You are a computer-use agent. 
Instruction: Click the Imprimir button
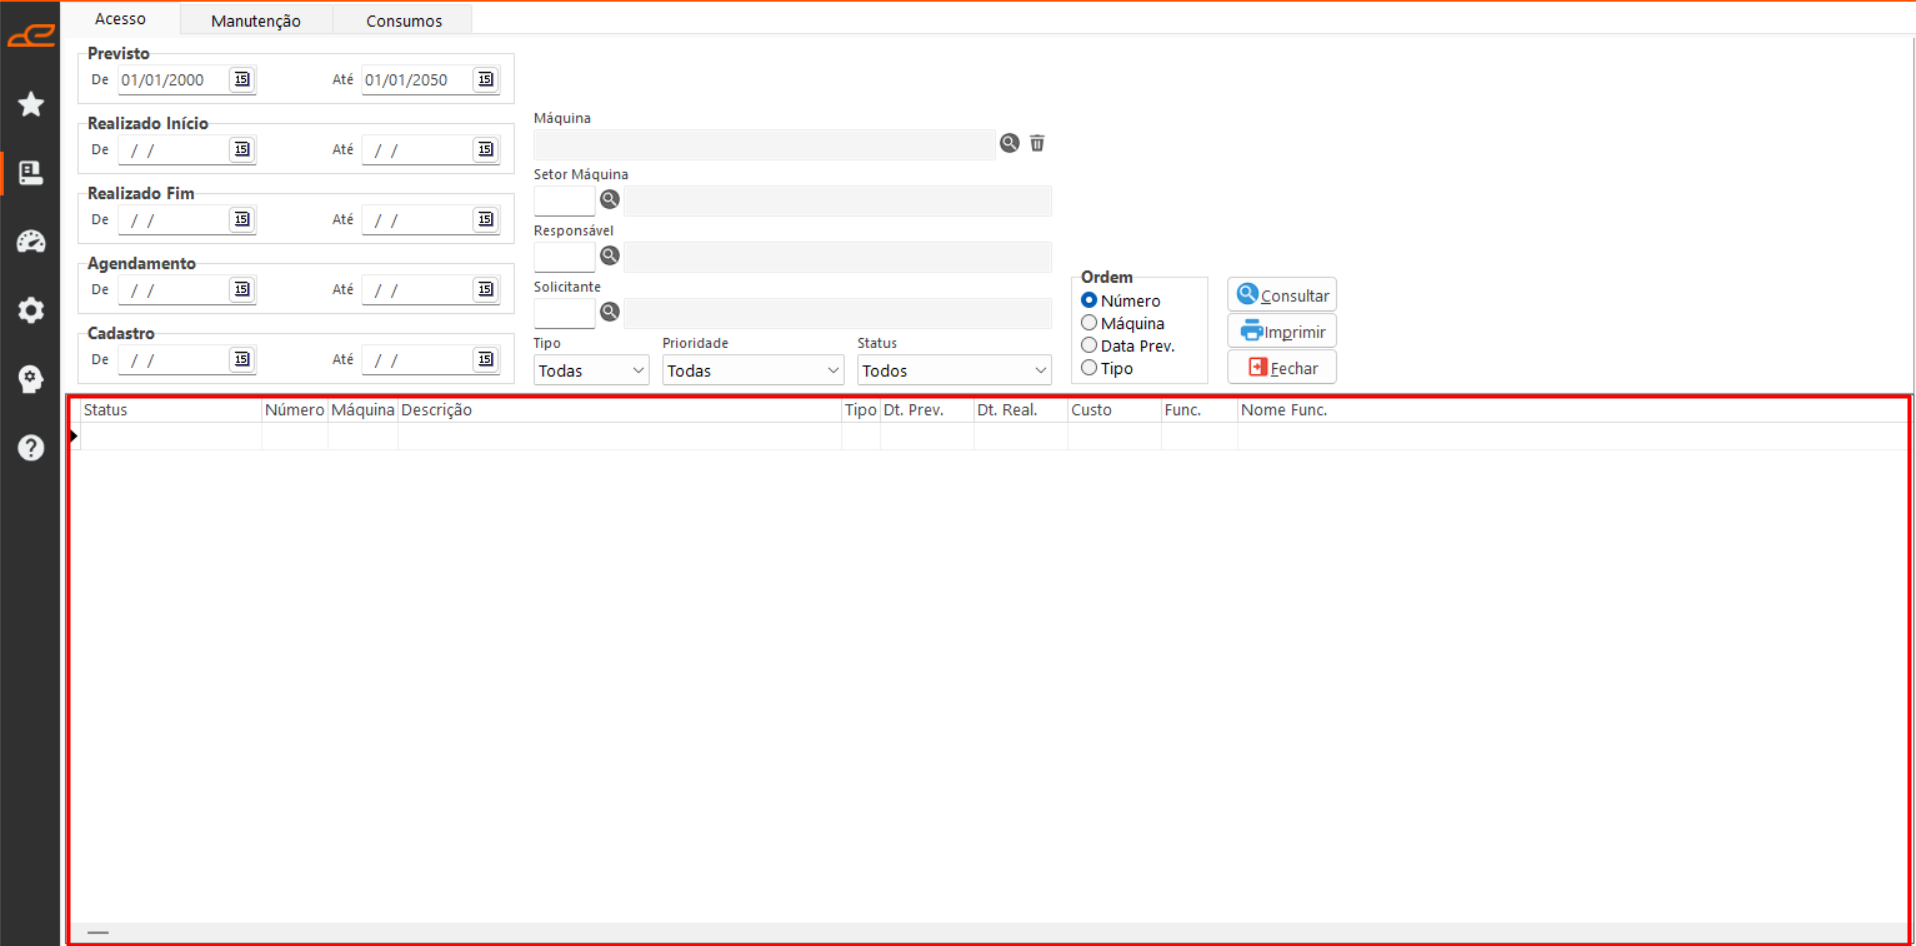[1282, 332]
